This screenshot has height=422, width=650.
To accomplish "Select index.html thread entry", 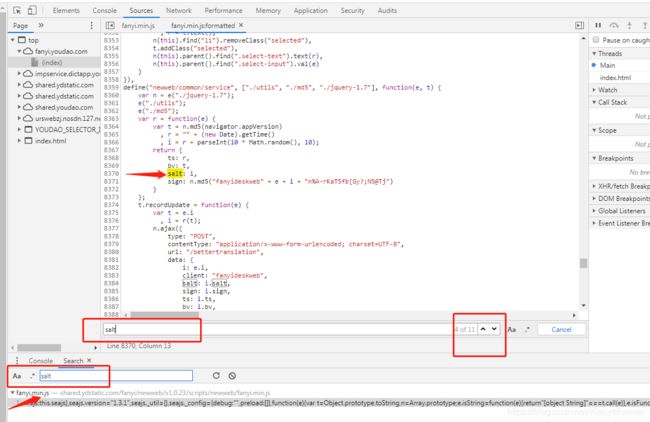I will pos(615,78).
